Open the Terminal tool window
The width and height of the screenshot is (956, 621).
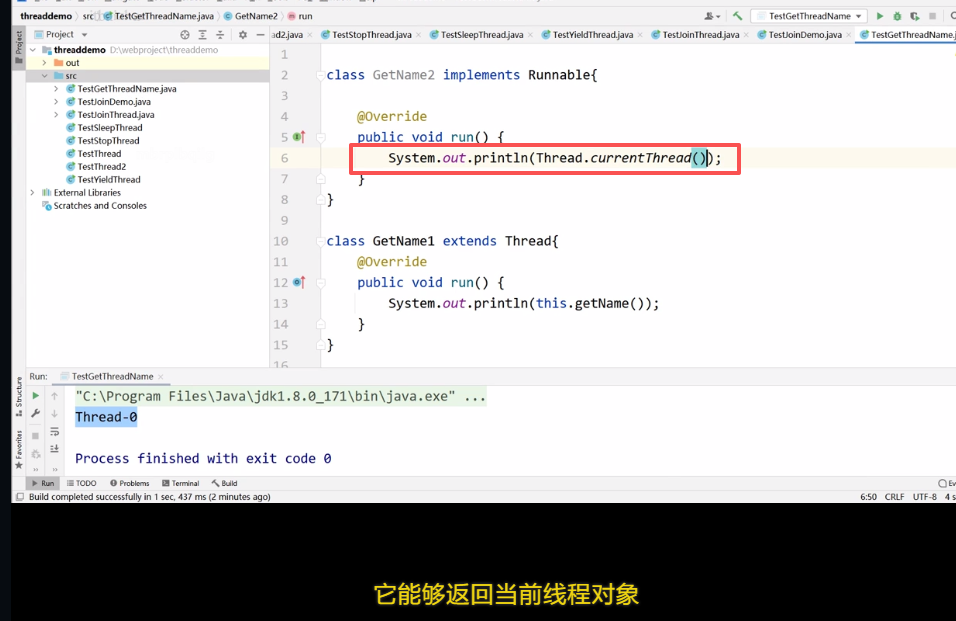(180, 483)
